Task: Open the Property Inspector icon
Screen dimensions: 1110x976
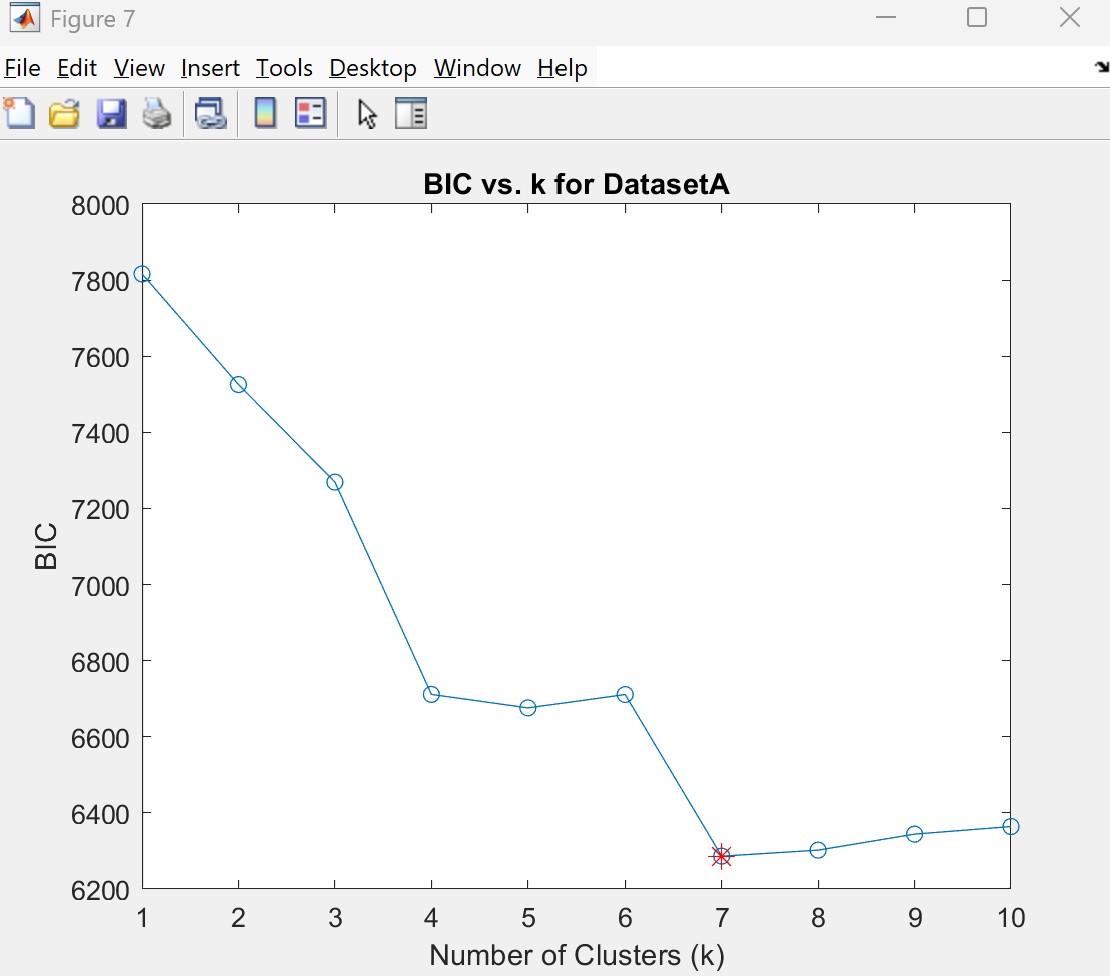Action: [x=411, y=113]
